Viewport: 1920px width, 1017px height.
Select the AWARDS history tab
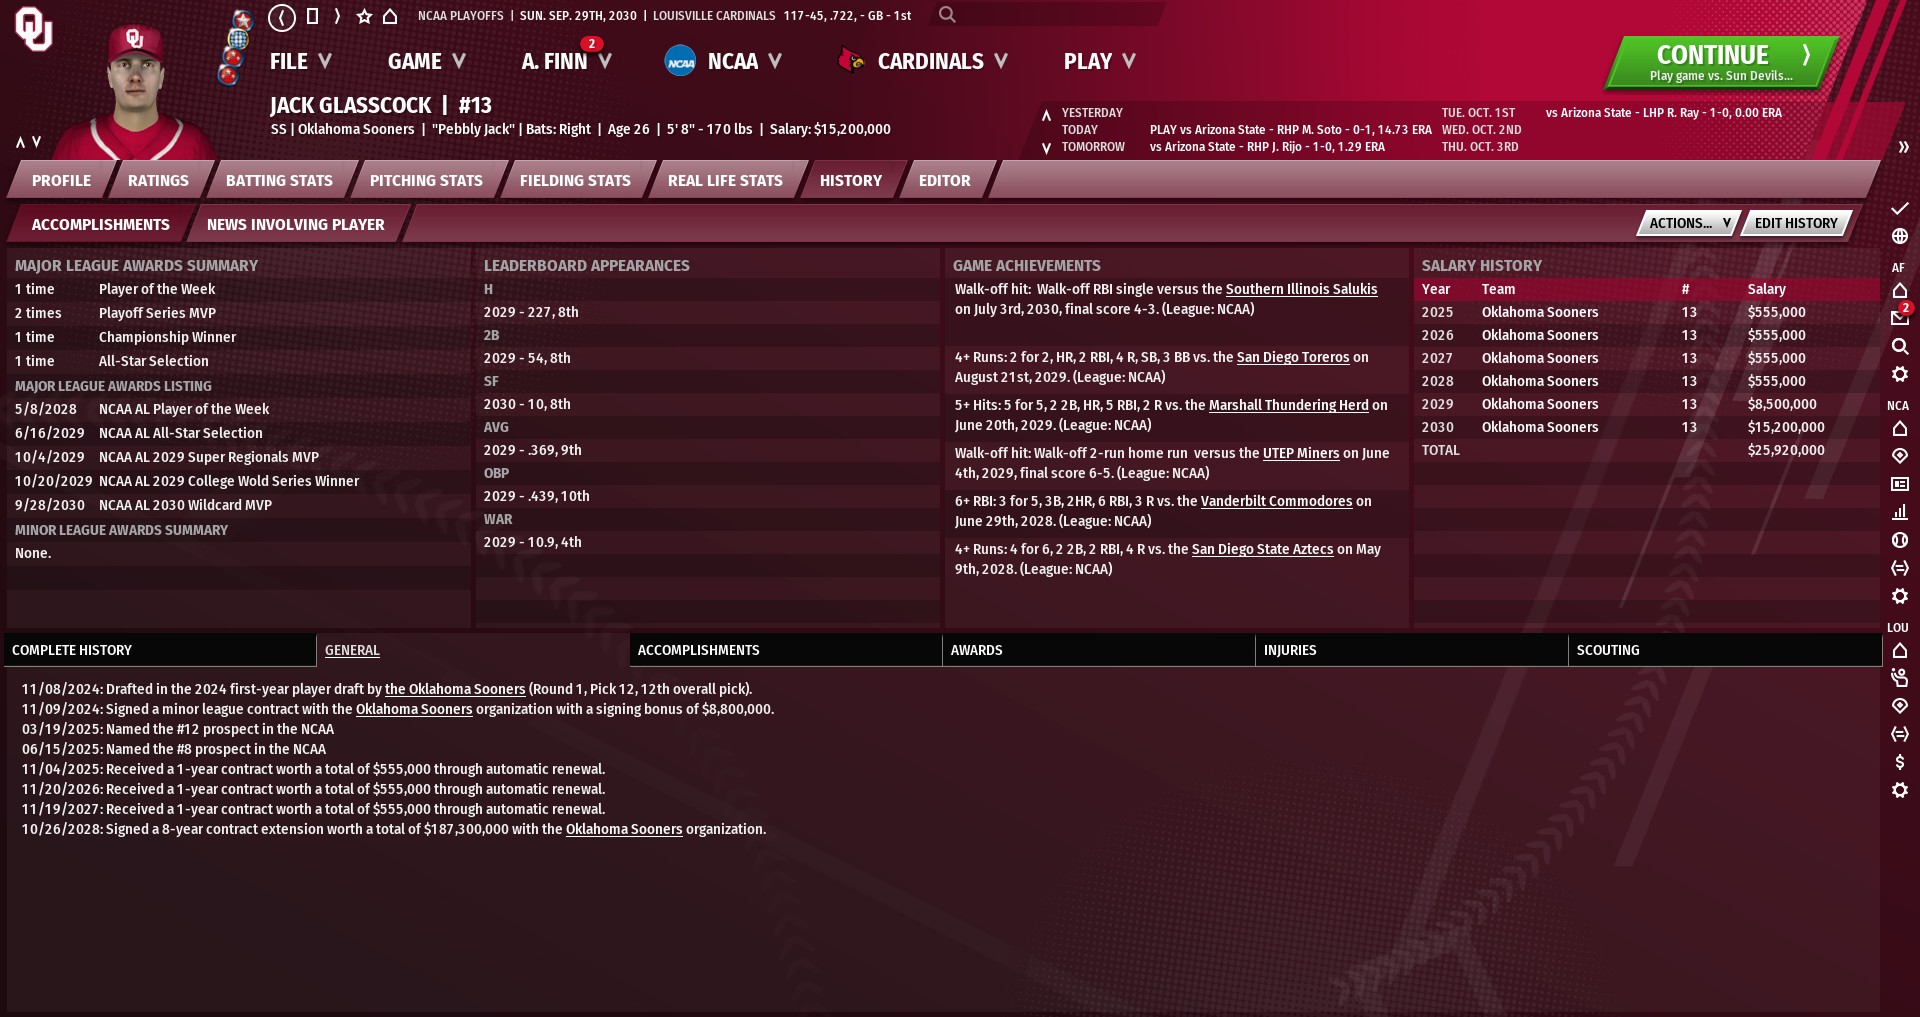point(1098,650)
